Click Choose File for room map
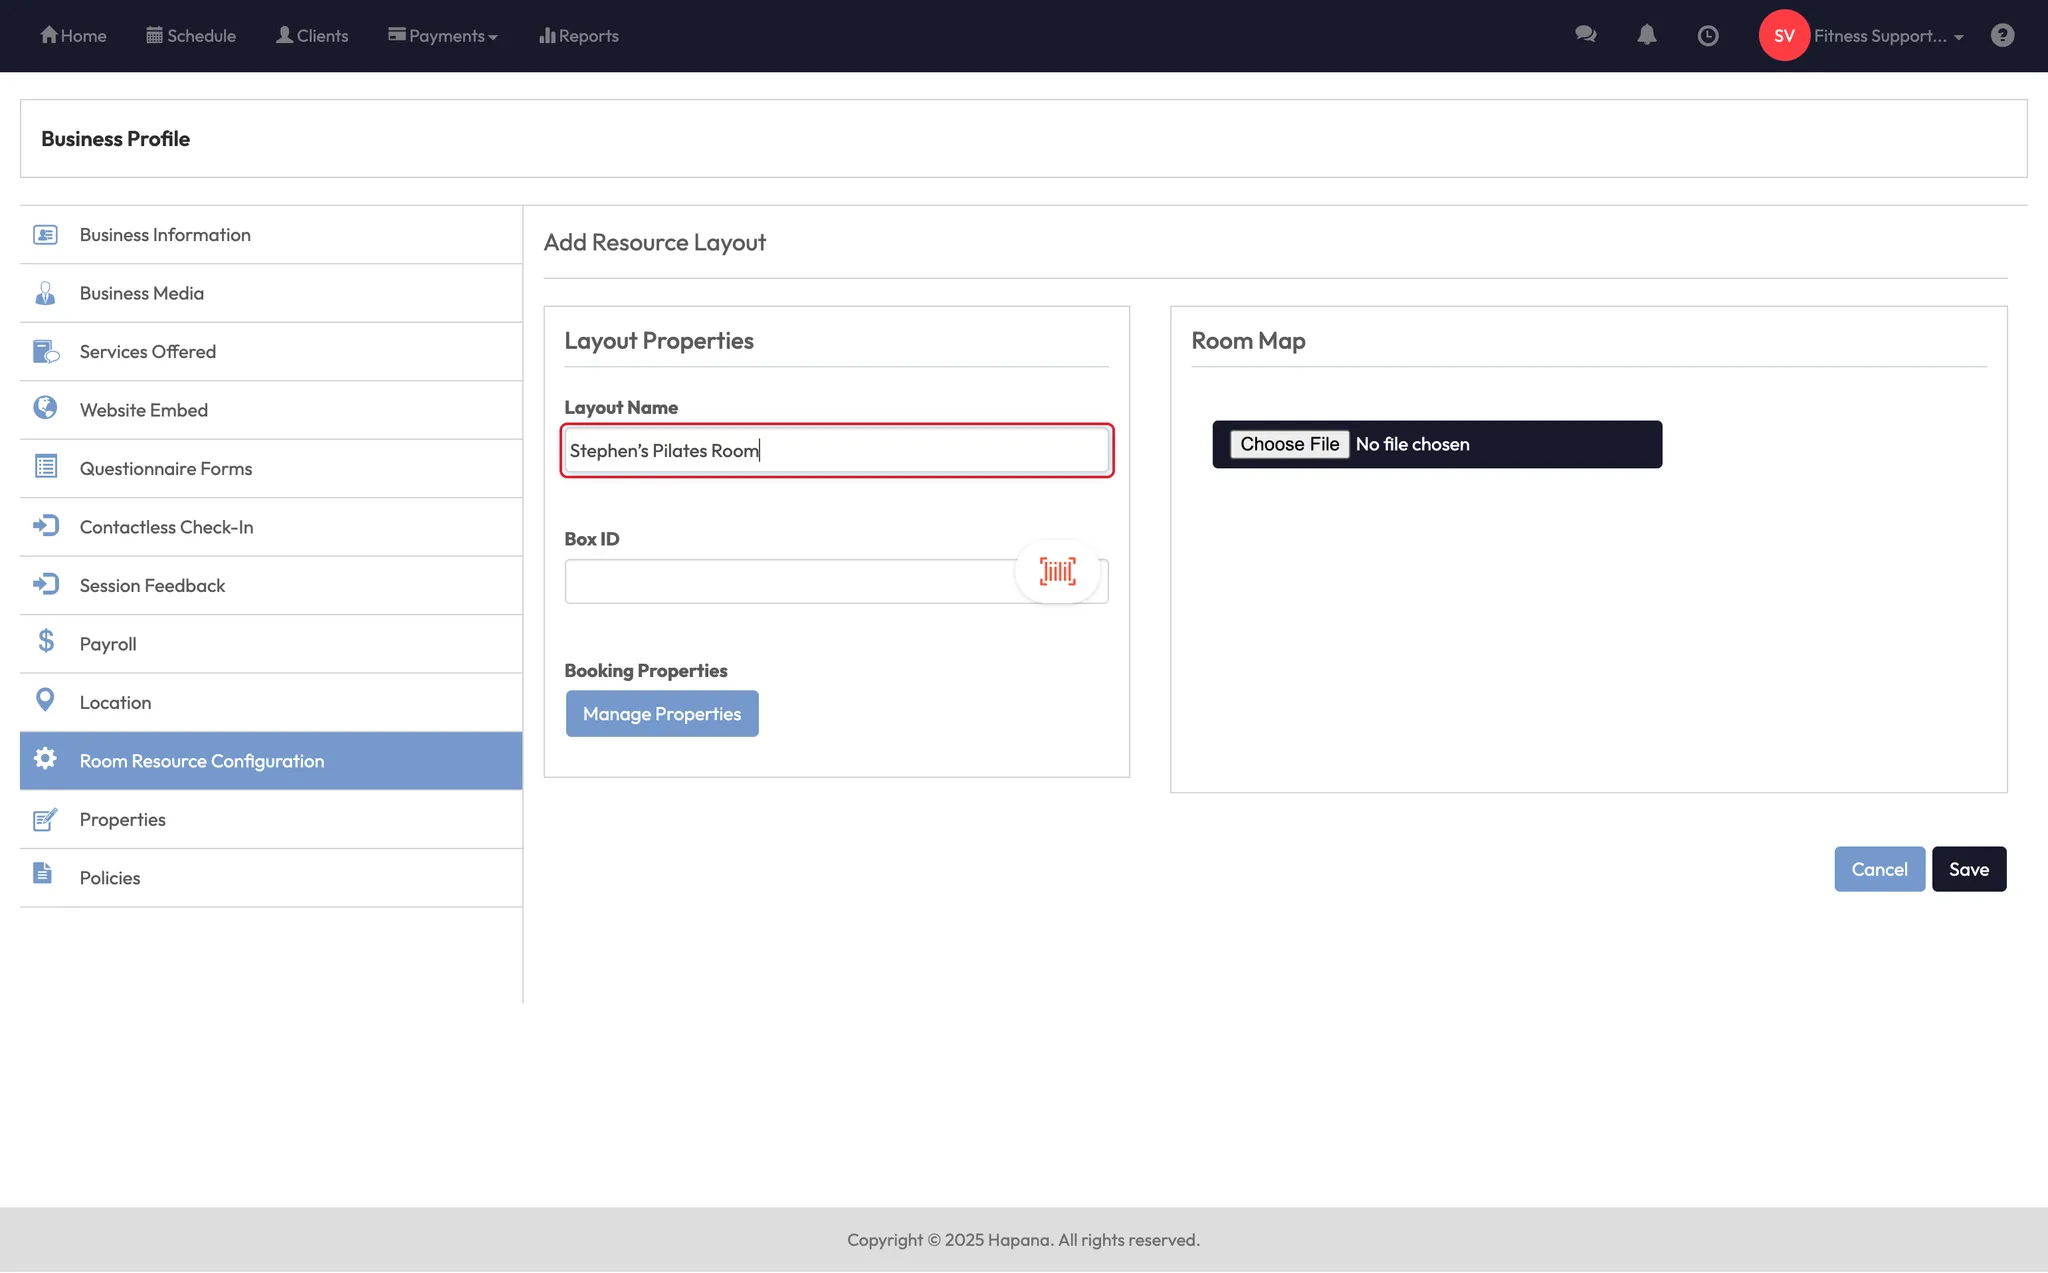 tap(1289, 444)
